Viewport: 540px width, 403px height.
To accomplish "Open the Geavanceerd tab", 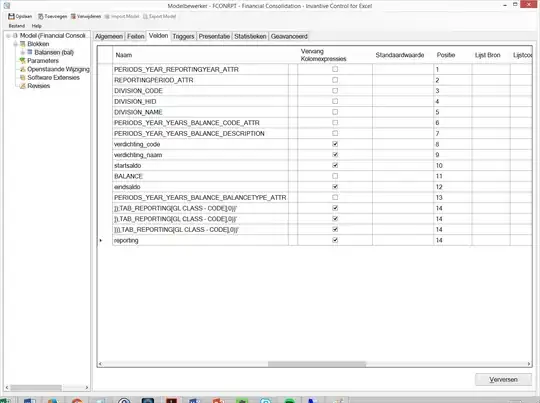I will [289, 36].
